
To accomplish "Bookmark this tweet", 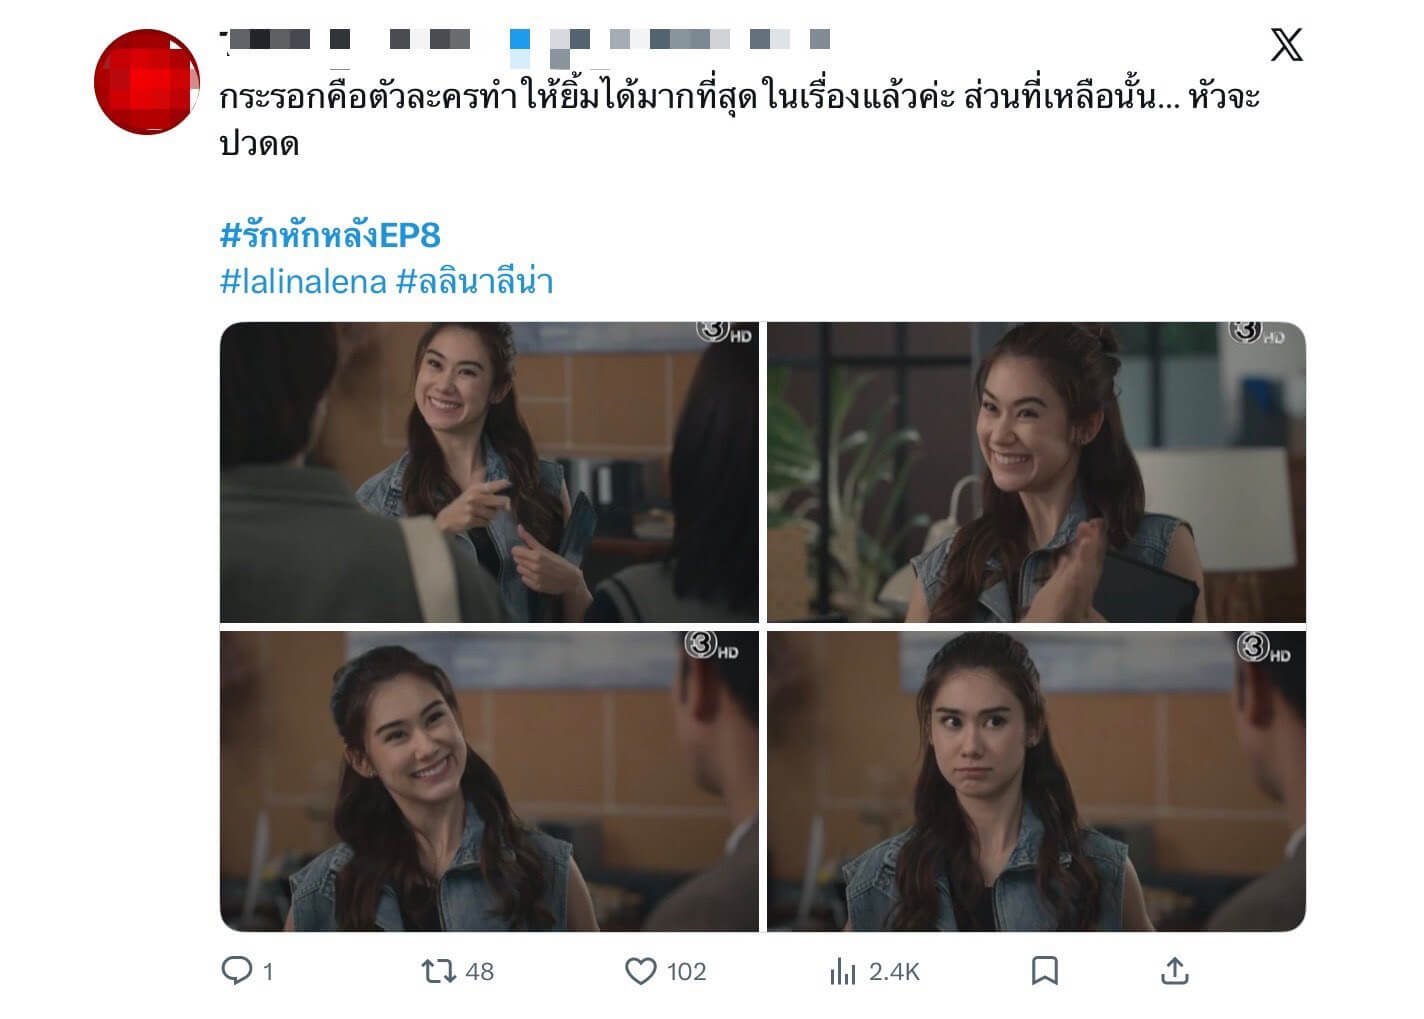I will (x=1045, y=971).
